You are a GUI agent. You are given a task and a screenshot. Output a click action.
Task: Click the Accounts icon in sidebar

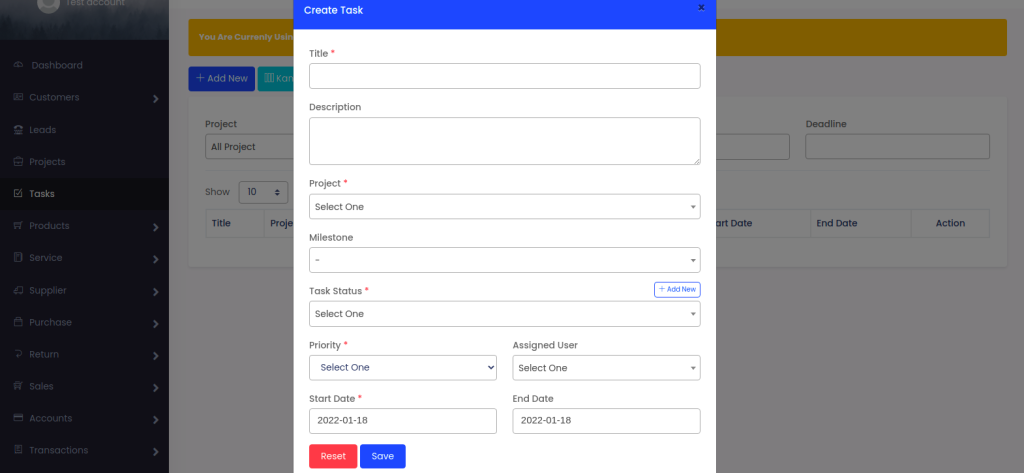point(18,418)
